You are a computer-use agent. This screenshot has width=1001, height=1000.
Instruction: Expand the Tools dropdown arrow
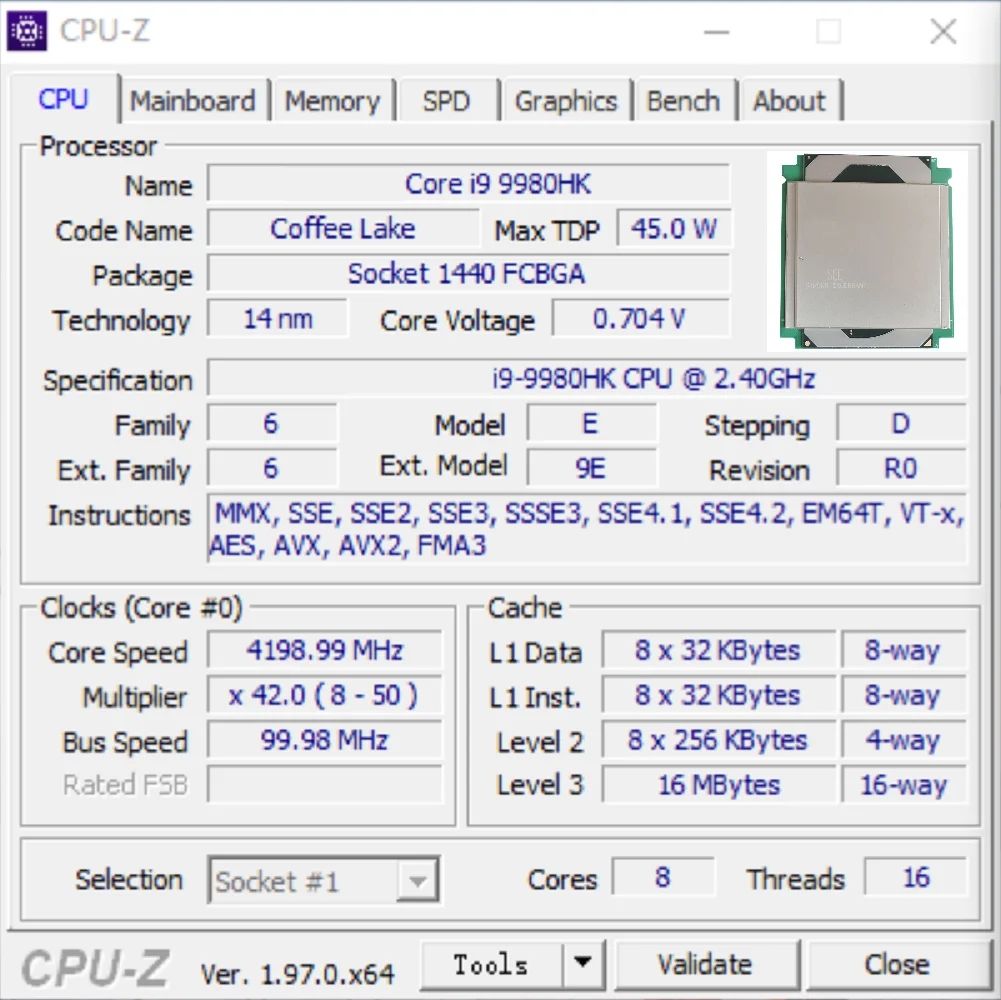click(x=583, y=964)
